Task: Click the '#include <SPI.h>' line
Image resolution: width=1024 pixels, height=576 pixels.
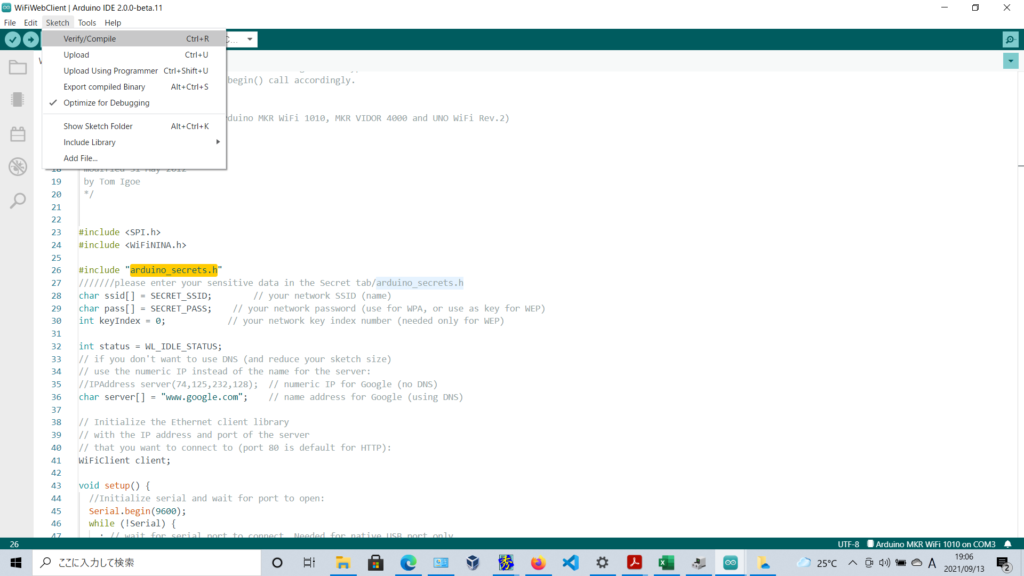Action: (x=120, y=232)
